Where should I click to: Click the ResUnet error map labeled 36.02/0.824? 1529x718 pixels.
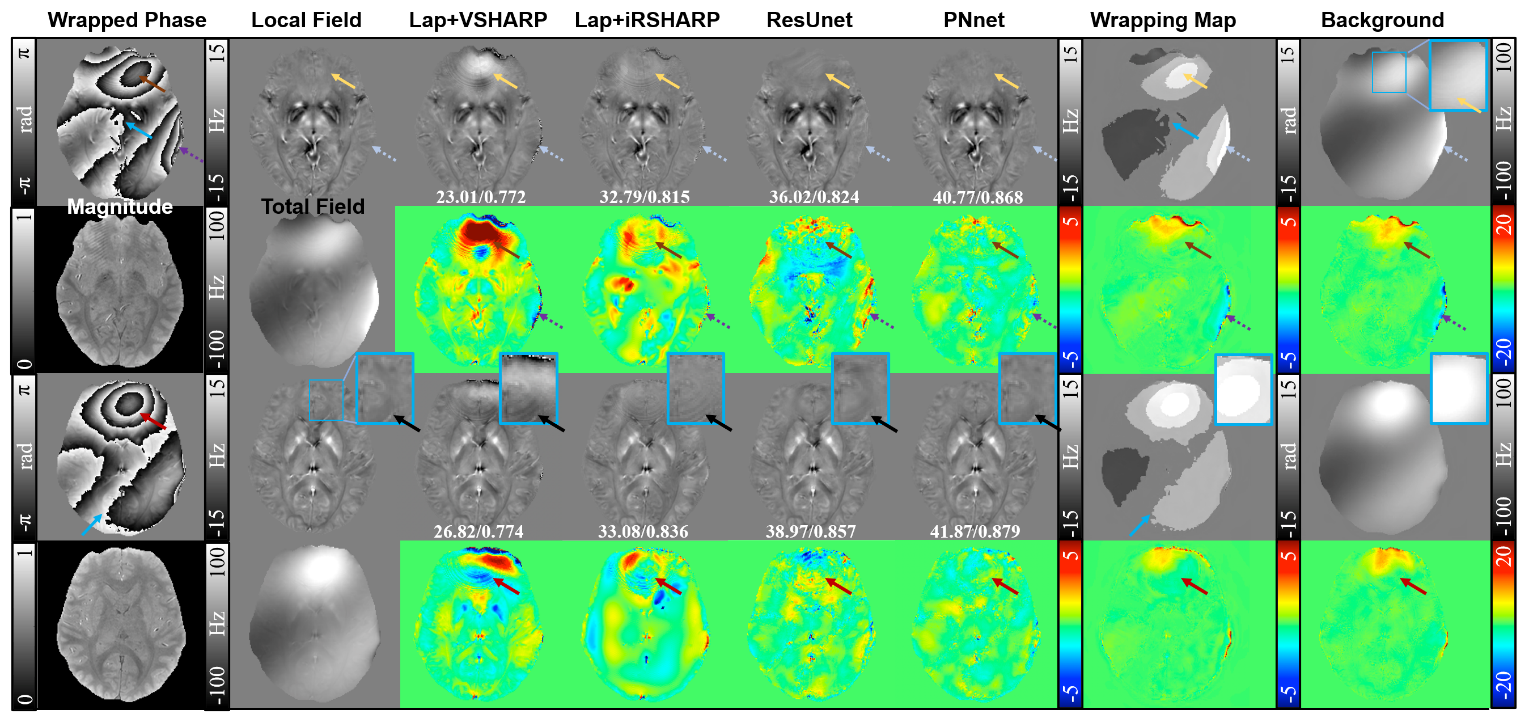[808, 289]
